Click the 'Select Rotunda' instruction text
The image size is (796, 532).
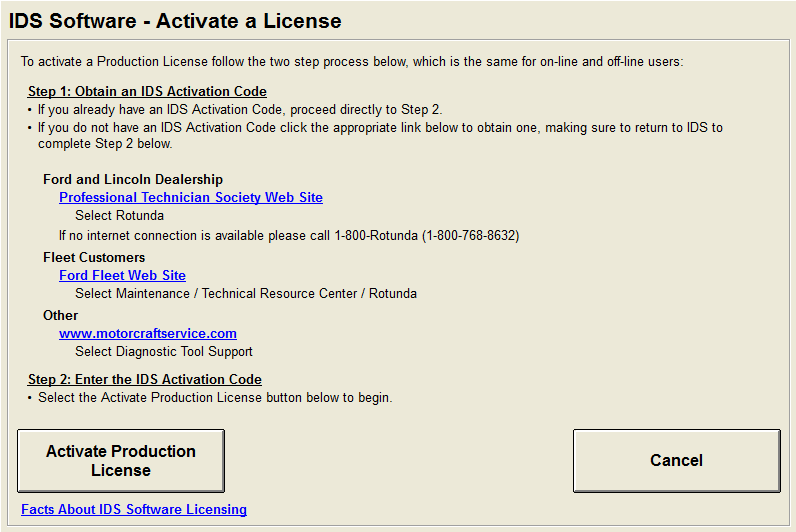(x=119, y=216)
